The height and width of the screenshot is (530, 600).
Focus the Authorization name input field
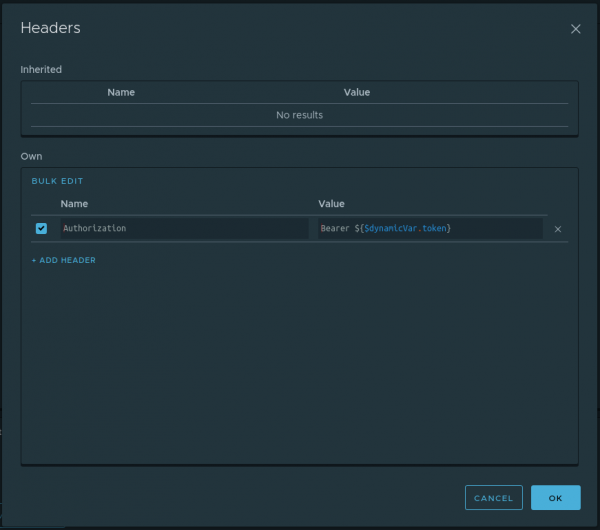click(x=183, y=228)
